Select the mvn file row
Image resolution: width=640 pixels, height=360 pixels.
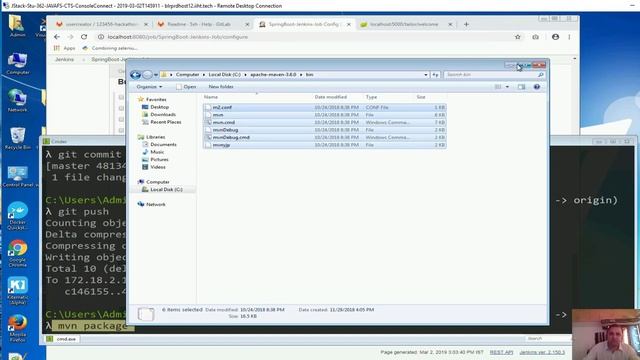(324, 115)
